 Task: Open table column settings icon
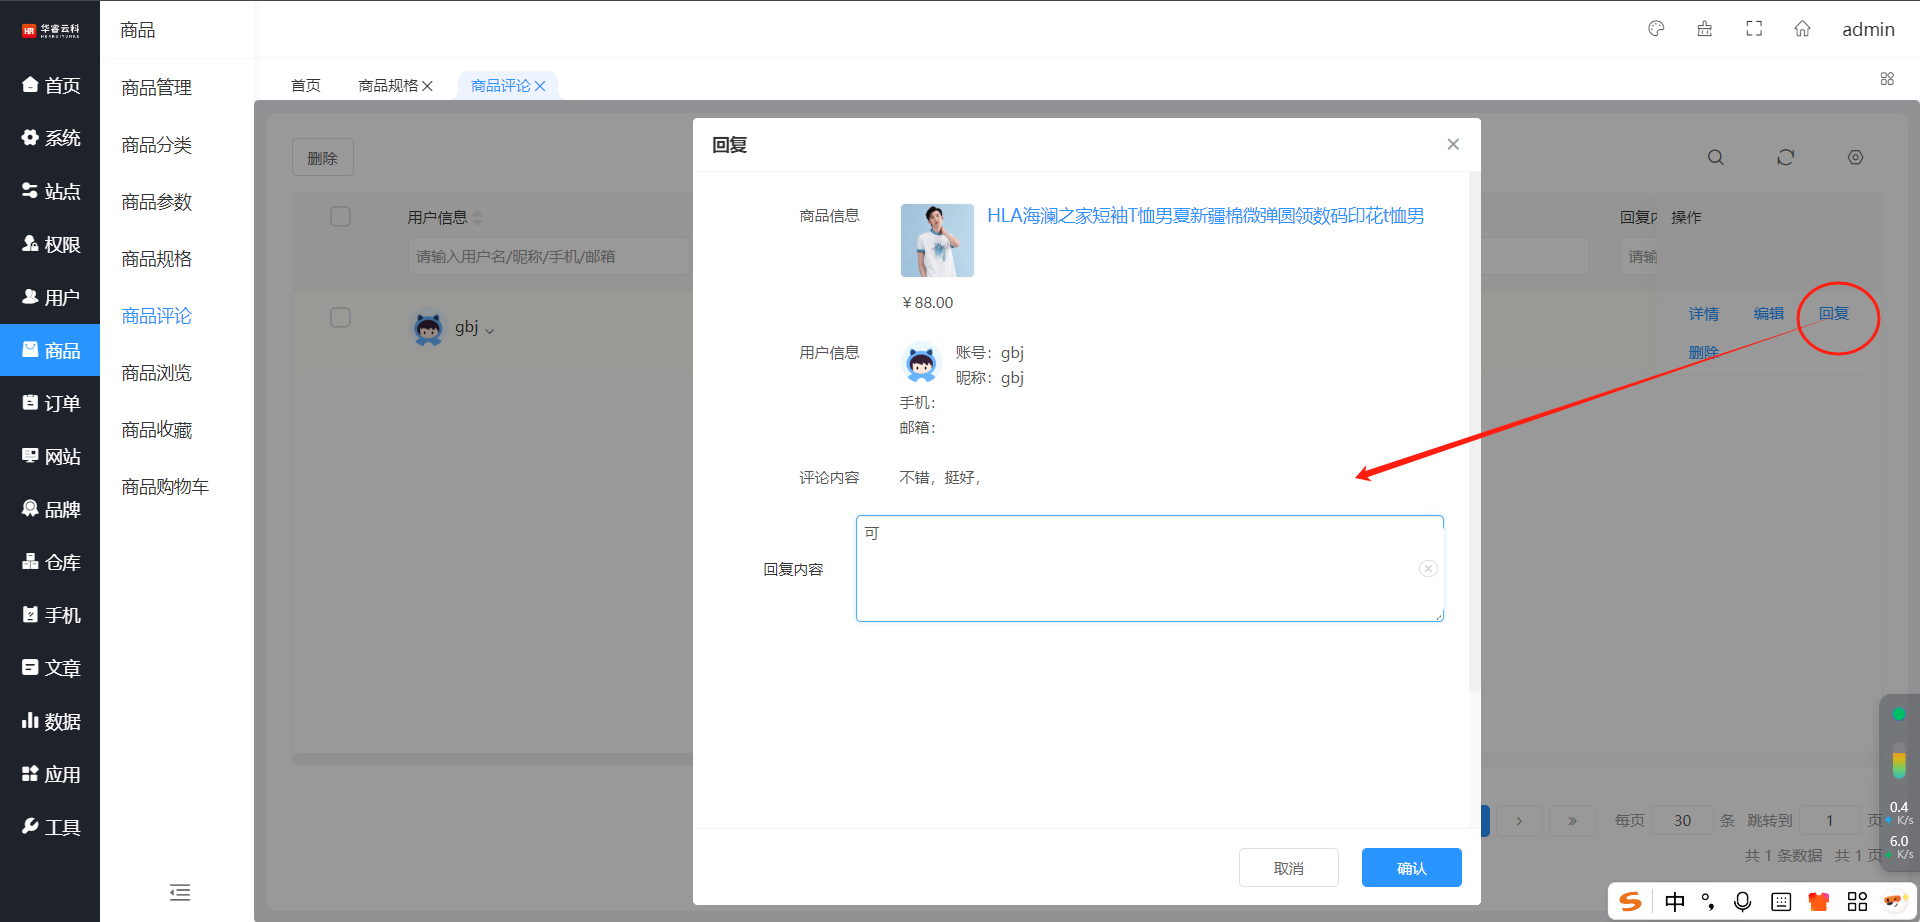[x=1855, y=157]
